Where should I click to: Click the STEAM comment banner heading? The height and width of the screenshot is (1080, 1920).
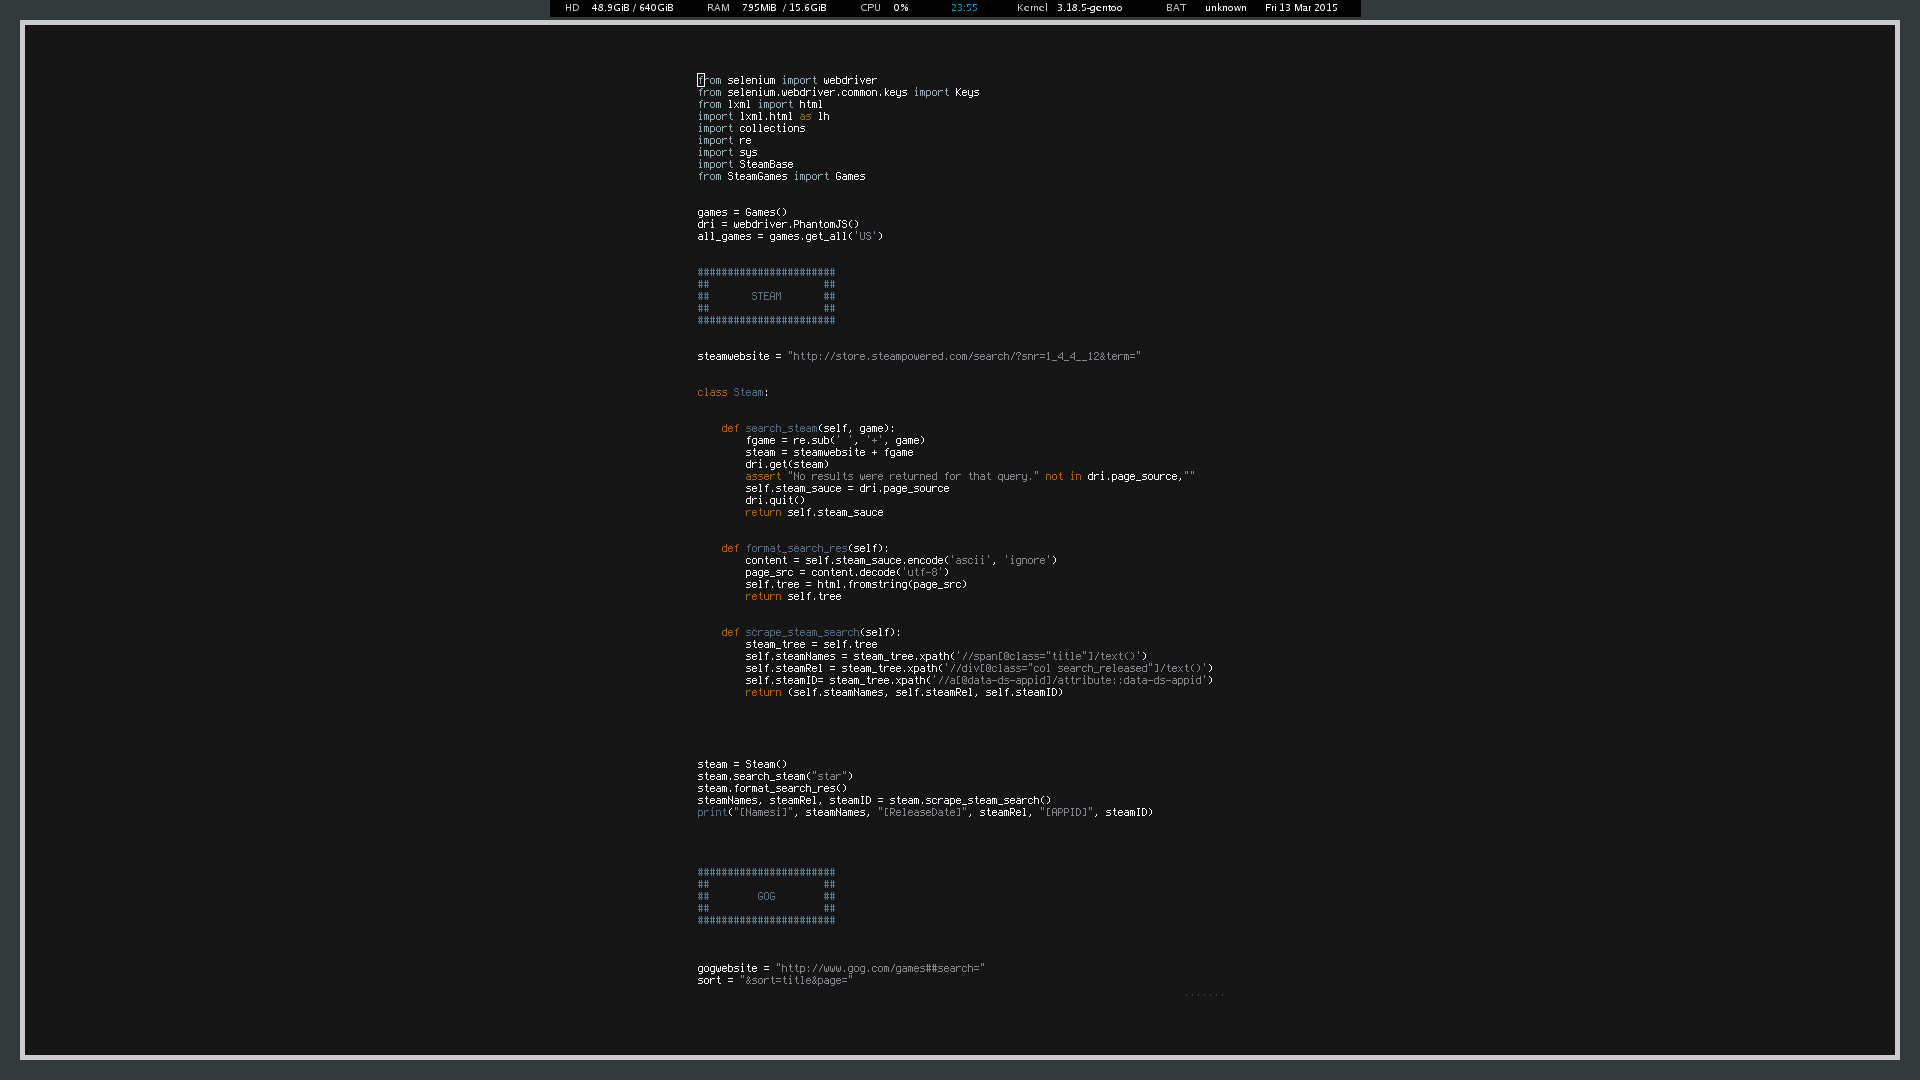pyautogui.click(x=766, y=296)
